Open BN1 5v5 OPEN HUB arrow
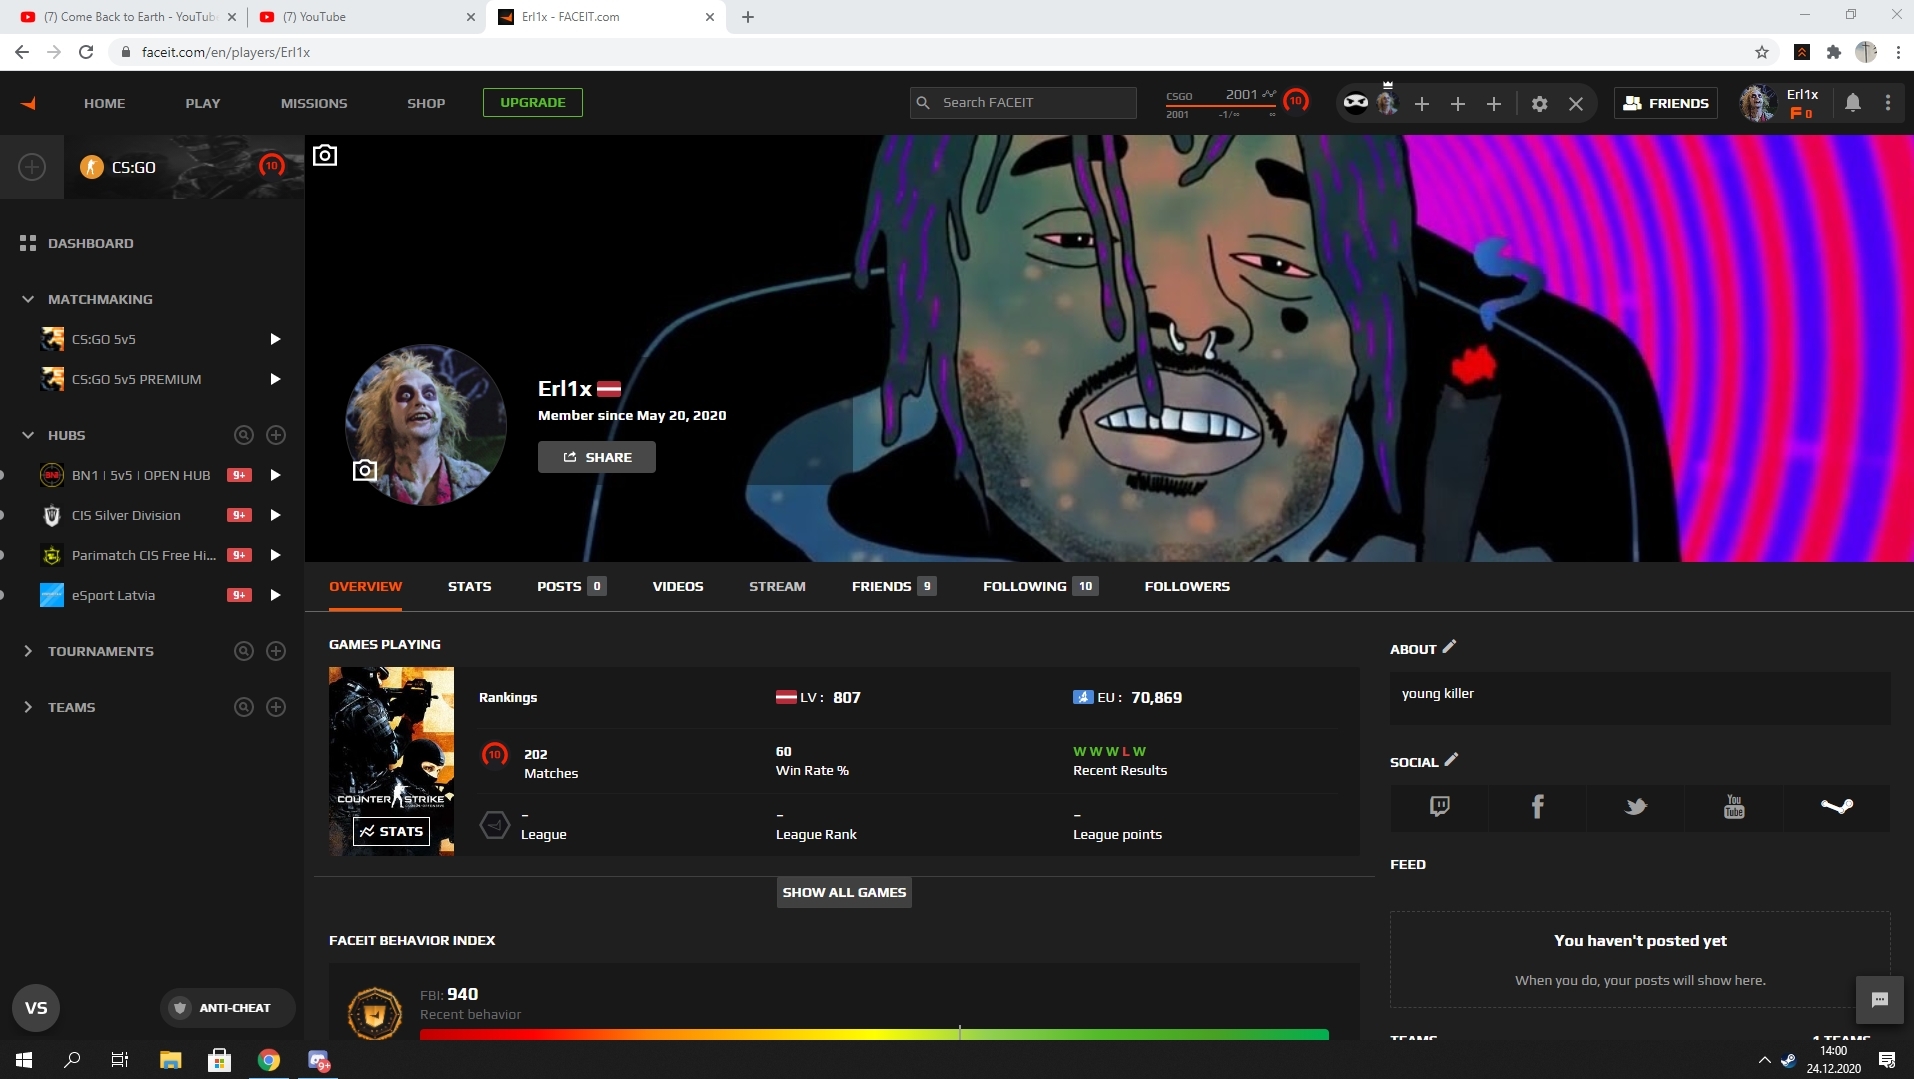1914x1079 pixels. tap(275, 475)
